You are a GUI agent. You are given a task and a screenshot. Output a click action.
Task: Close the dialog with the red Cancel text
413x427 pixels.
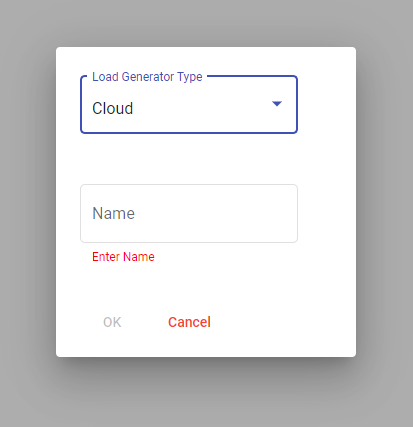[189, 322]
